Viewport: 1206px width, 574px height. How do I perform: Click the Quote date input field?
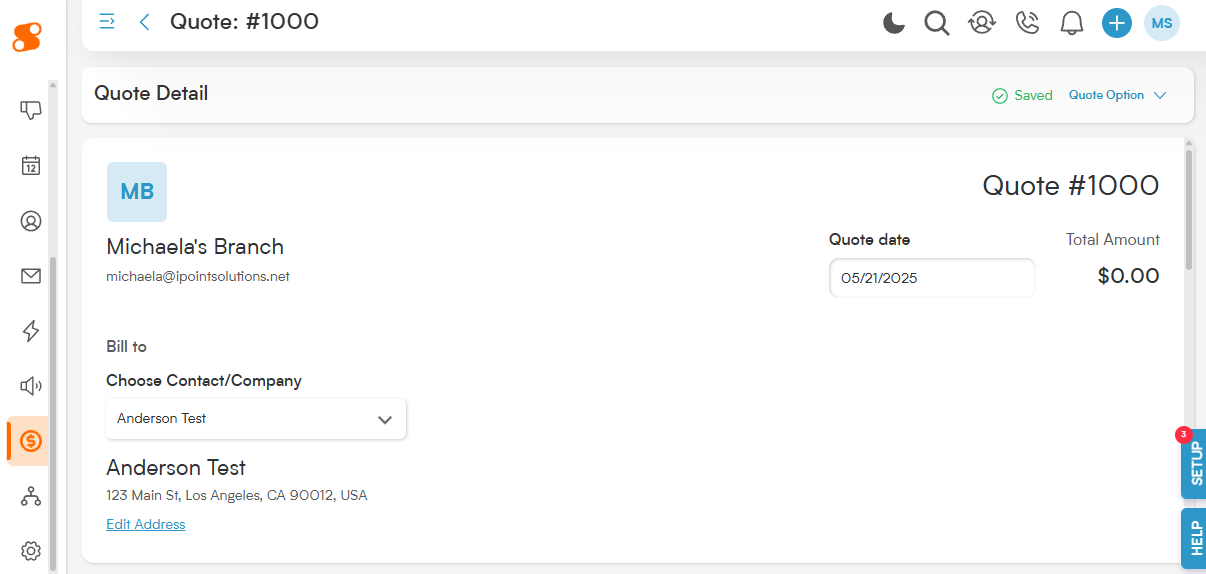(x=932, y=278)
